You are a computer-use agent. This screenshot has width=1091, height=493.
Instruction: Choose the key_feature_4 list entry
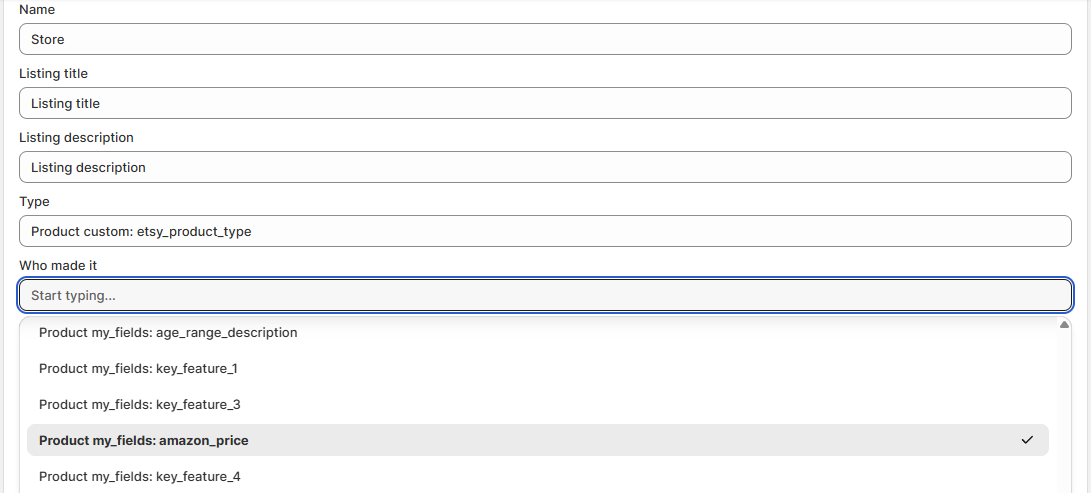click(x=140, y=476)
